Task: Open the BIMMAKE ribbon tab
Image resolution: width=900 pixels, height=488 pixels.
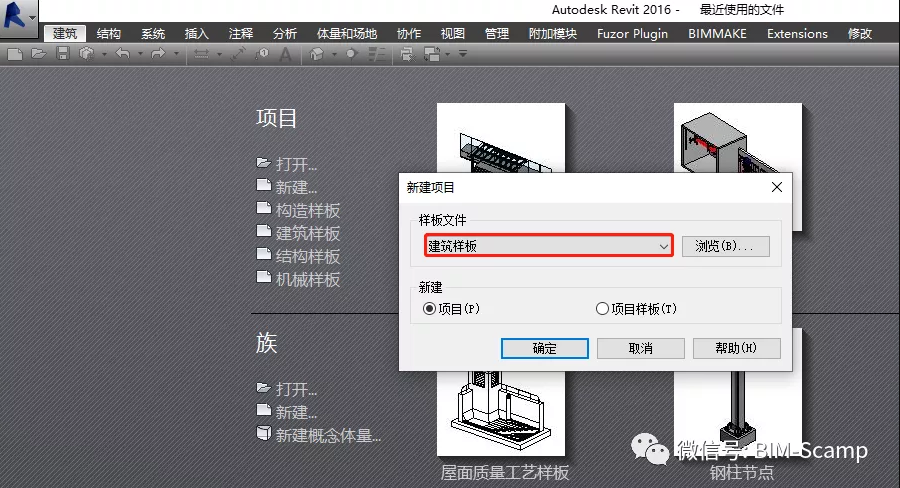Action: pyautogui.click(x=717, y=33)
